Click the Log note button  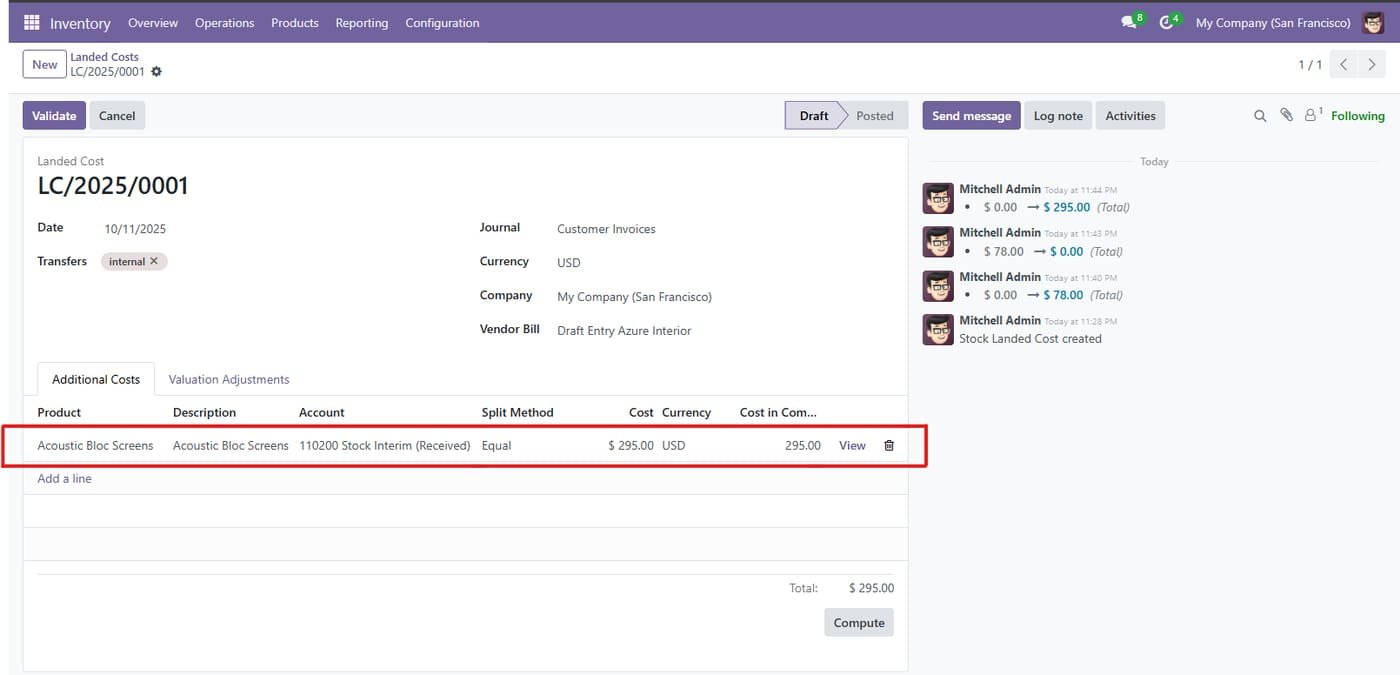[1058, 116]
